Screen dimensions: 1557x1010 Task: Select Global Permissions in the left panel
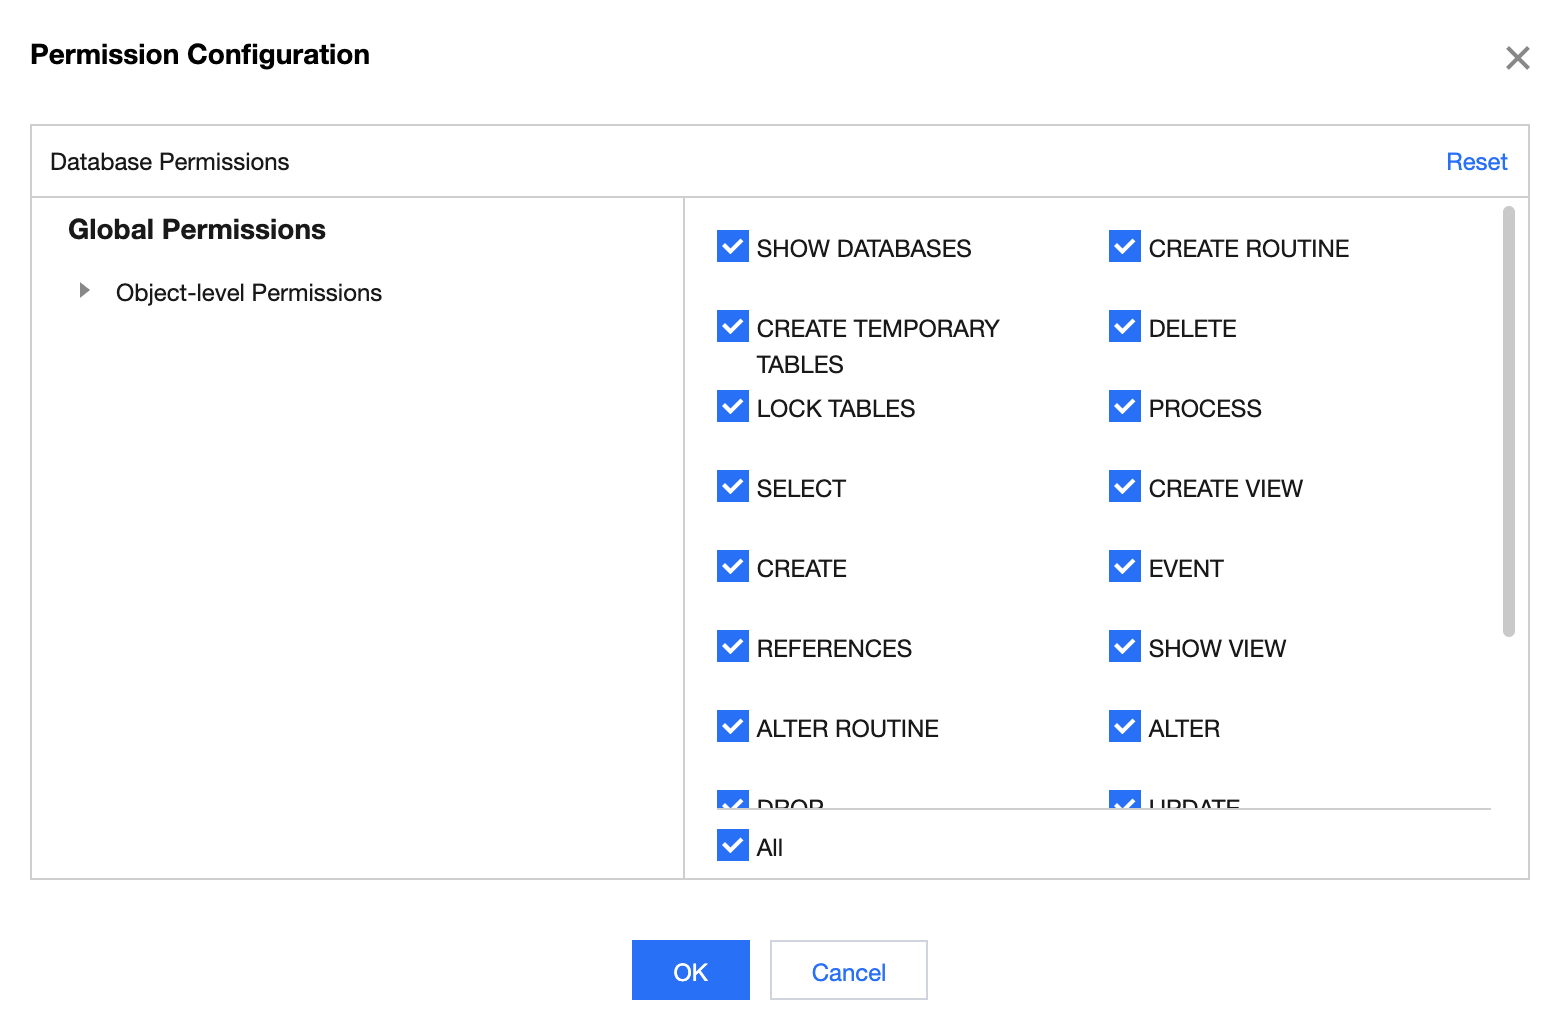coord(197,230)
